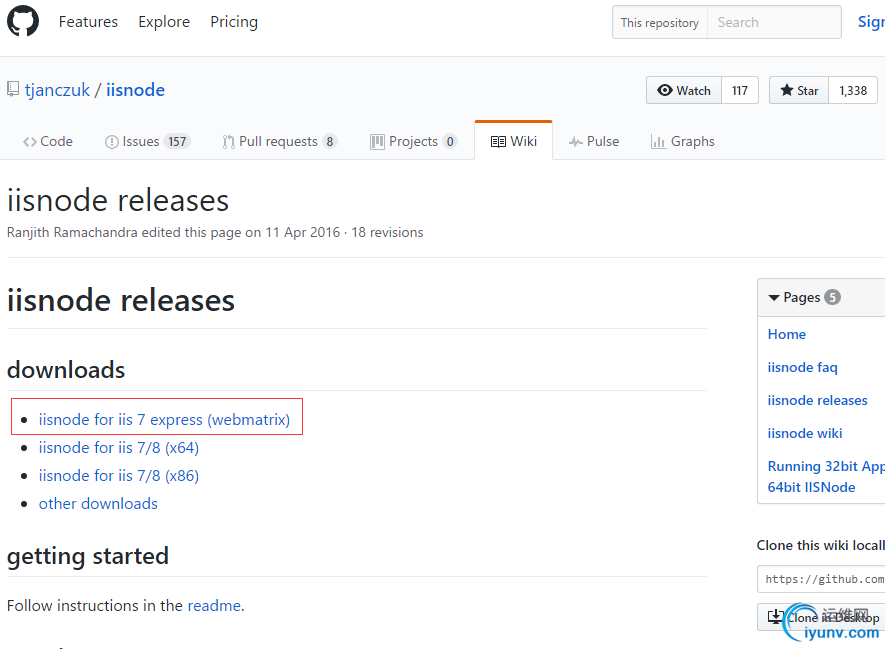Click the Projects board icon

click(x=377, y=142)
